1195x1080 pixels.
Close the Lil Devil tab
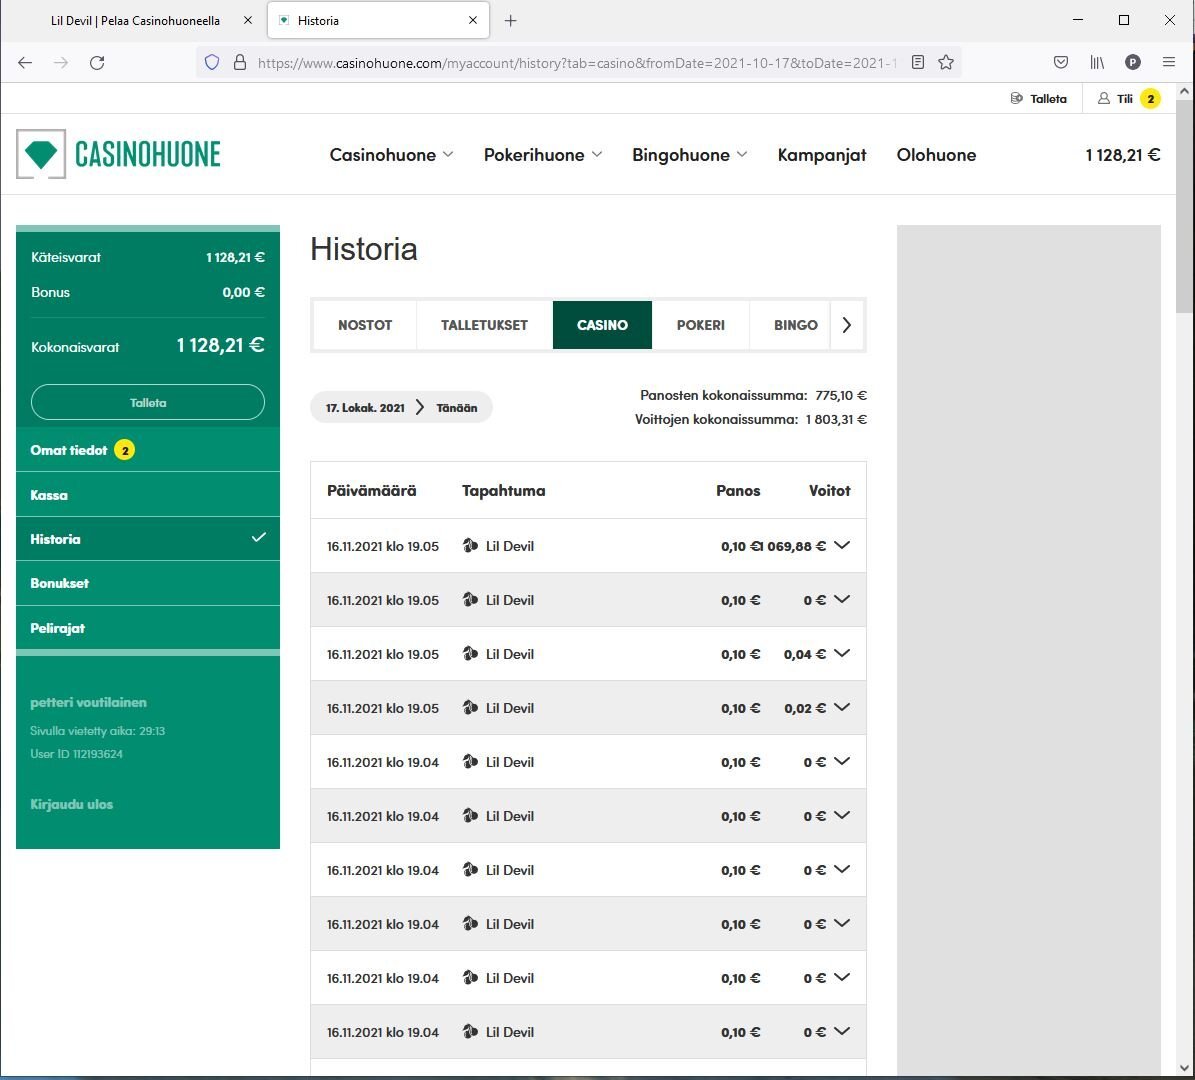point(248,21)
